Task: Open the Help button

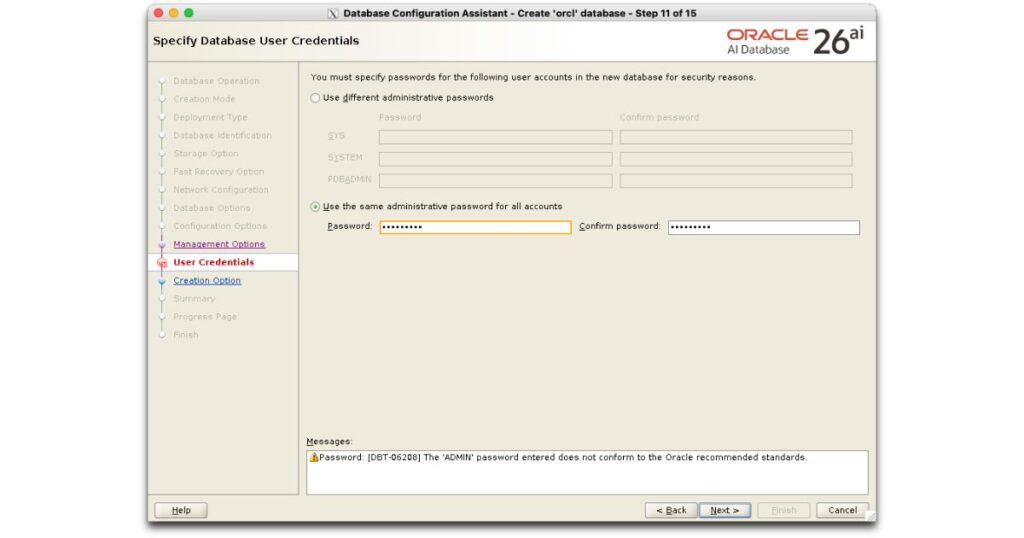Action: click(181, 511)
